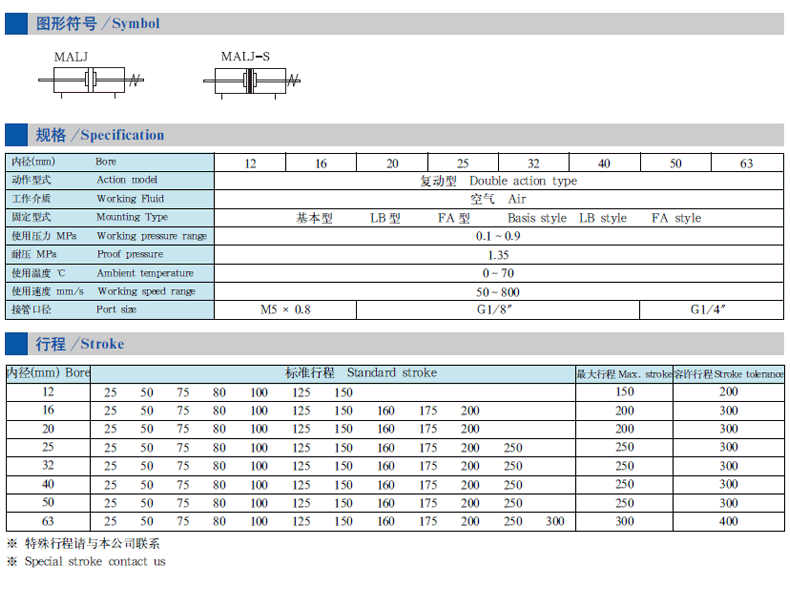Select the bore value 16 in Specification table
The image size is (790, 597).
click(x=321, y=163)
